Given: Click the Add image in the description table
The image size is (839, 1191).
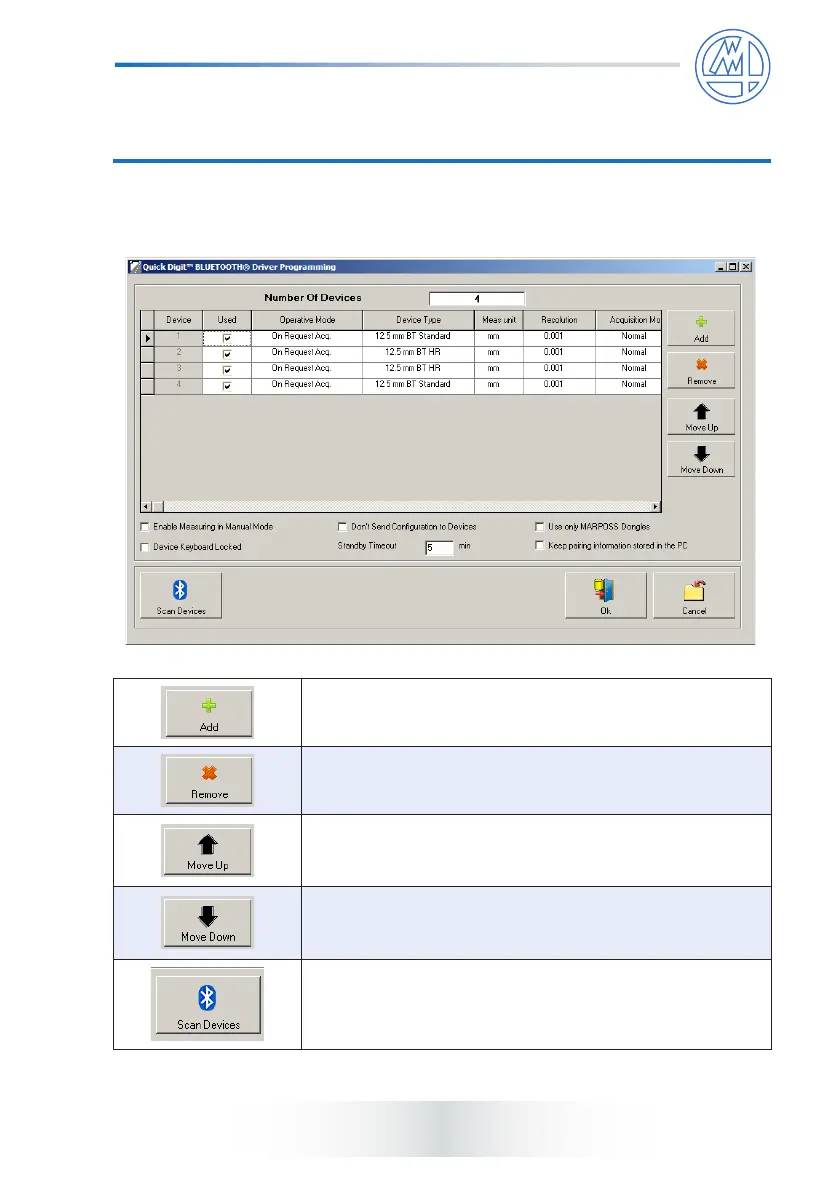Looking at the screenshot, I should point(207,712).
